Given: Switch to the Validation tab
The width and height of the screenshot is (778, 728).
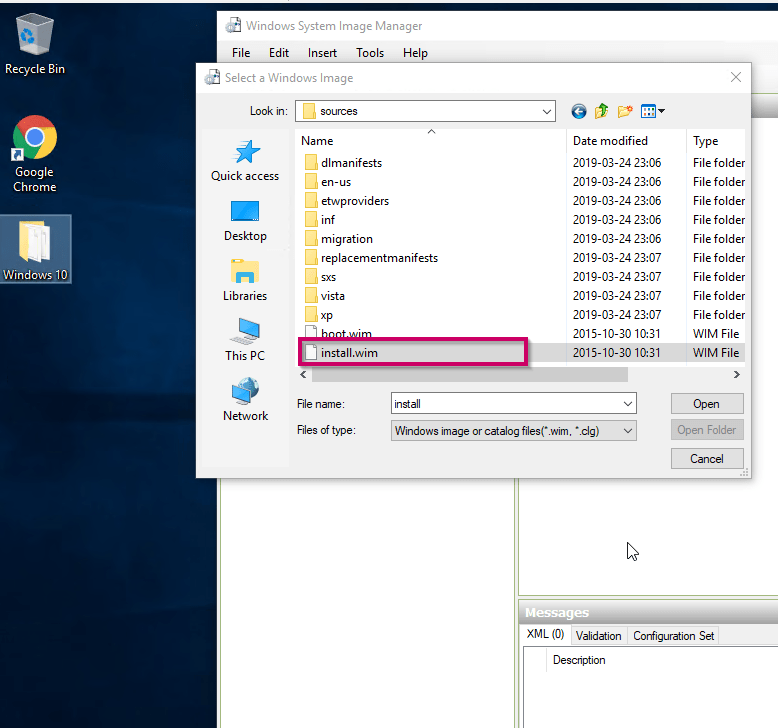Looking at the screenshot, I should pyautogui.click(x=599, y=636).
